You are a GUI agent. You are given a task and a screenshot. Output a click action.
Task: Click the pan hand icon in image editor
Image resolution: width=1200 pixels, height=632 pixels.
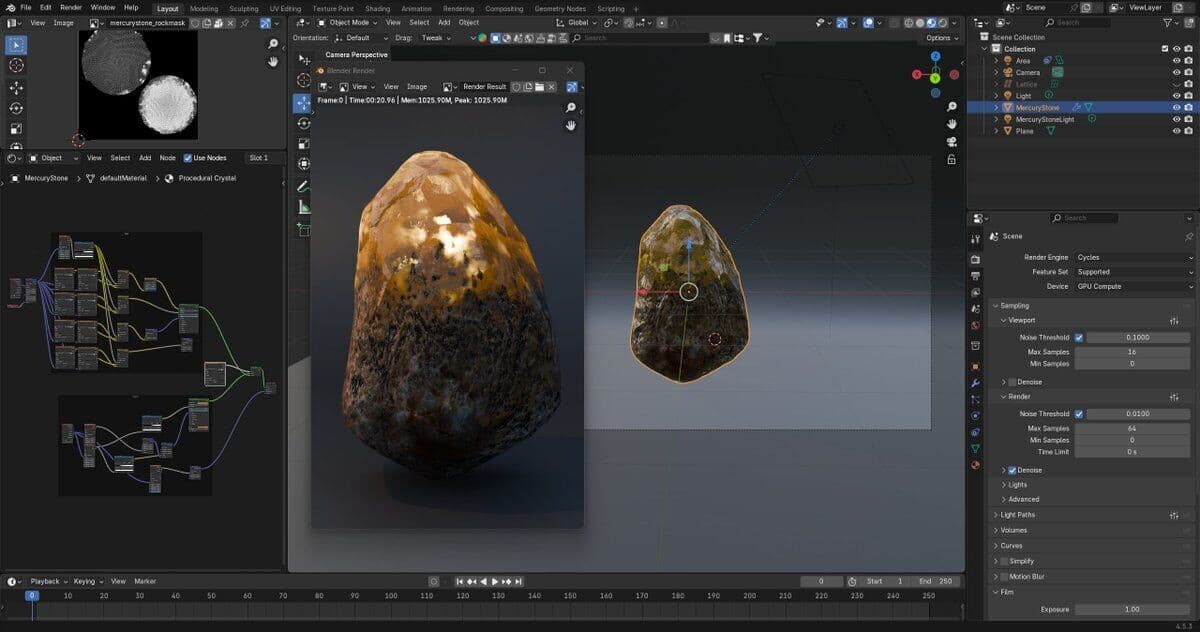(273, 62)
